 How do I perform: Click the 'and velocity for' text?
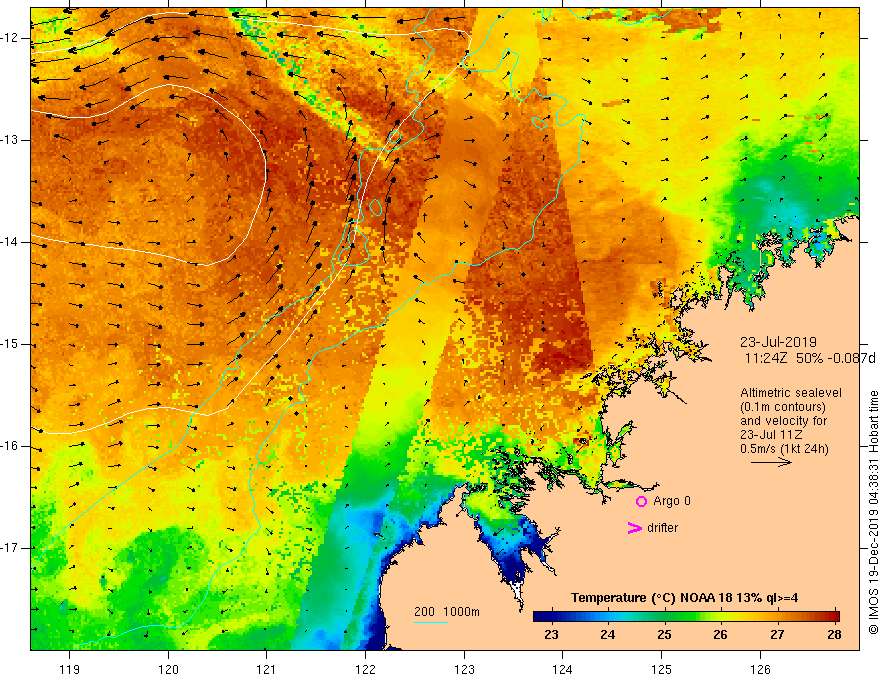(x=783, y=421)
